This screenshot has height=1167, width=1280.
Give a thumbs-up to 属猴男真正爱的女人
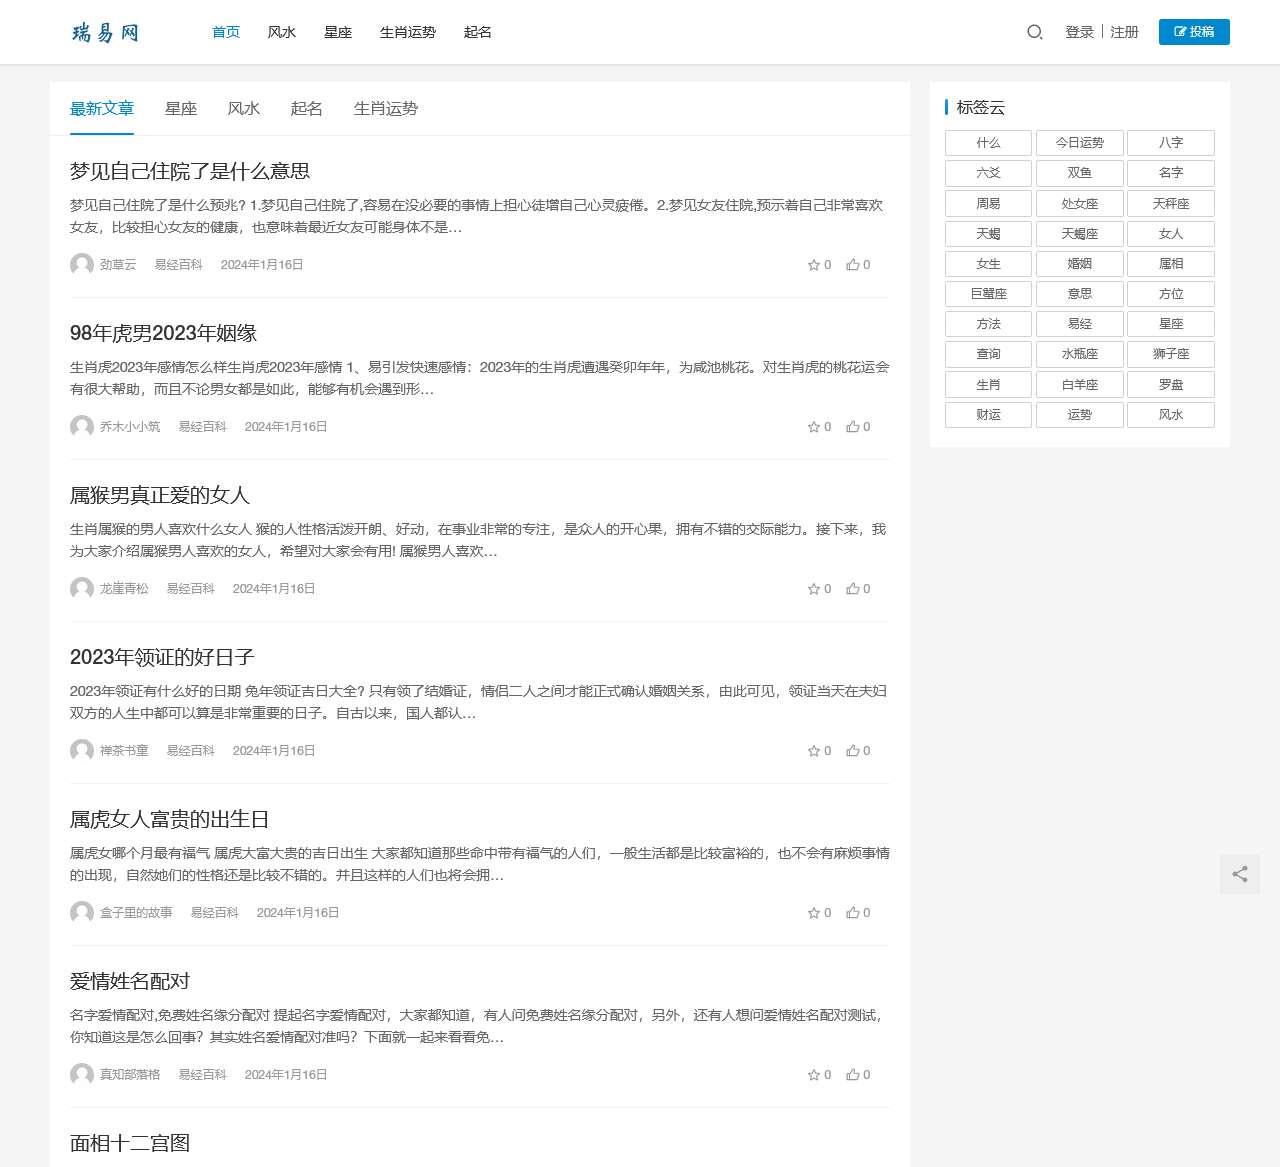click(852, 588)
